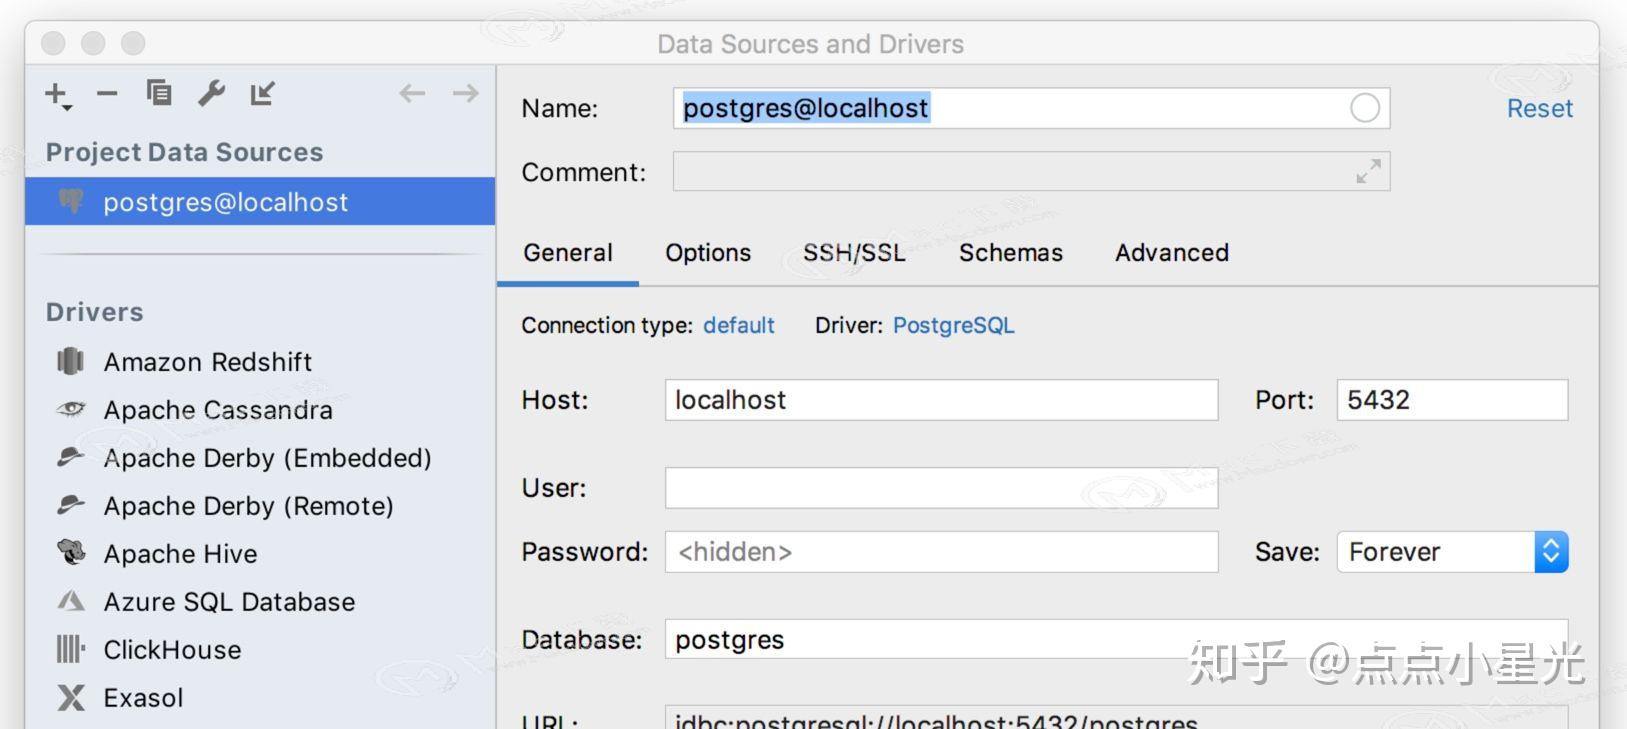Select postgres@localhost in Project Data Sources
The image size is (1627, 729).
pyautogui.click(x=225, y=202)
